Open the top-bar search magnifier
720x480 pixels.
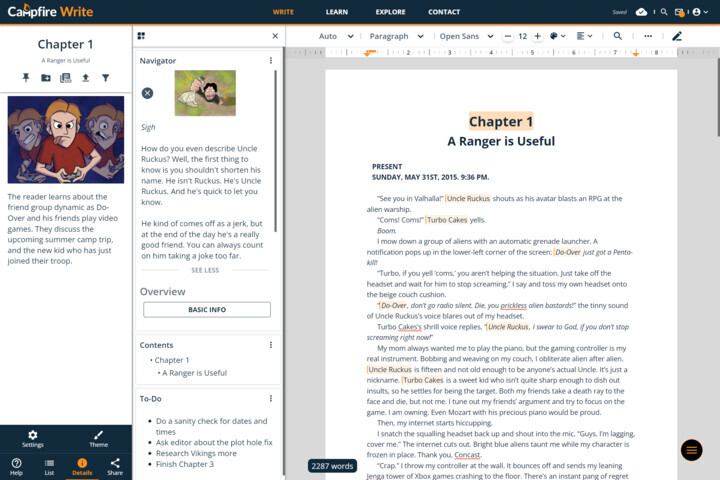pos(664,12)
